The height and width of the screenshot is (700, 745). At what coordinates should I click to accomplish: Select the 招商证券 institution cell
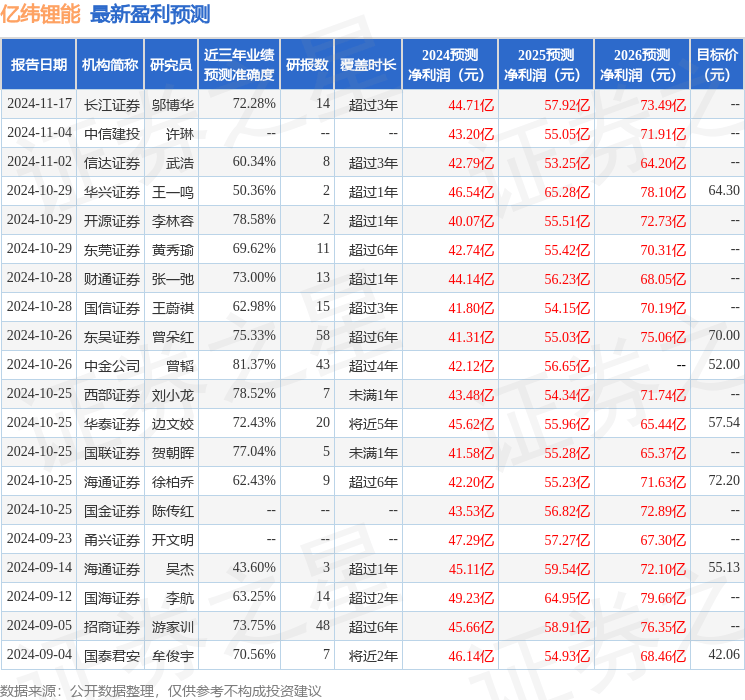point(112,627)
